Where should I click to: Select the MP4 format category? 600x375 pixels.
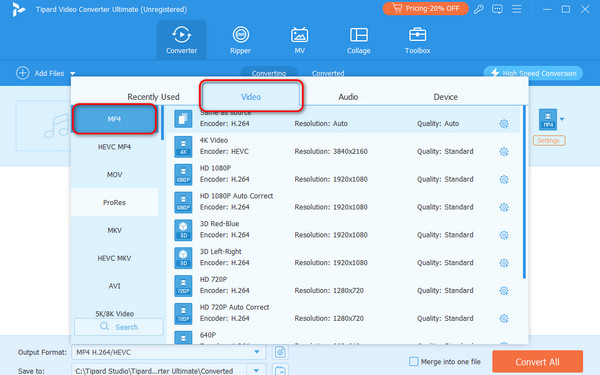pos(114,119)
